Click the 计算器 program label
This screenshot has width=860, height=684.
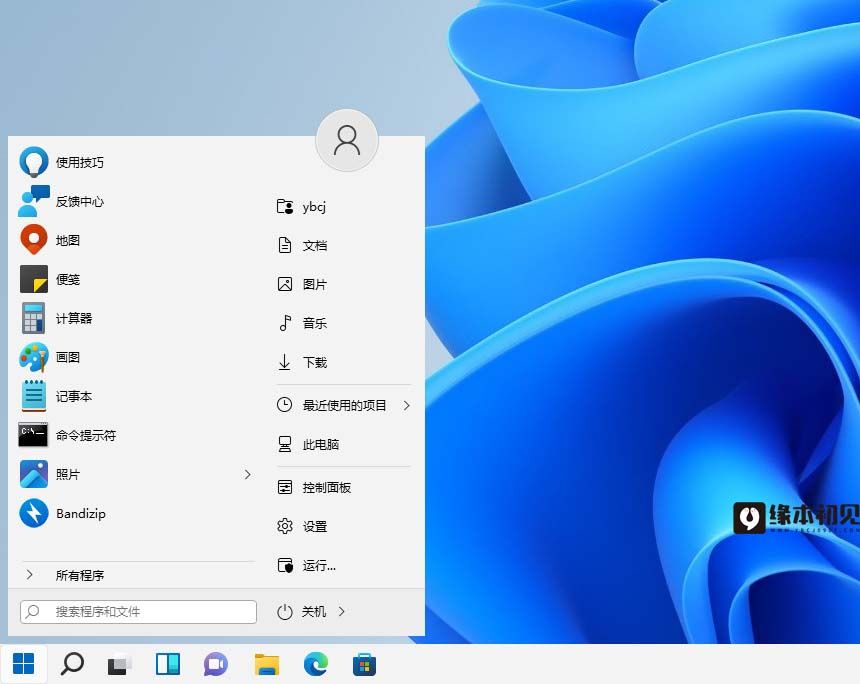[73, 318]
